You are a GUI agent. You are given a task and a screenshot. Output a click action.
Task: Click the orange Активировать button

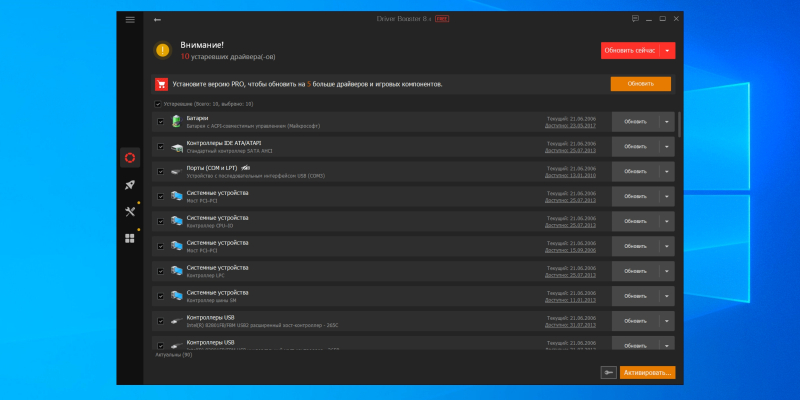click(647, 372)
